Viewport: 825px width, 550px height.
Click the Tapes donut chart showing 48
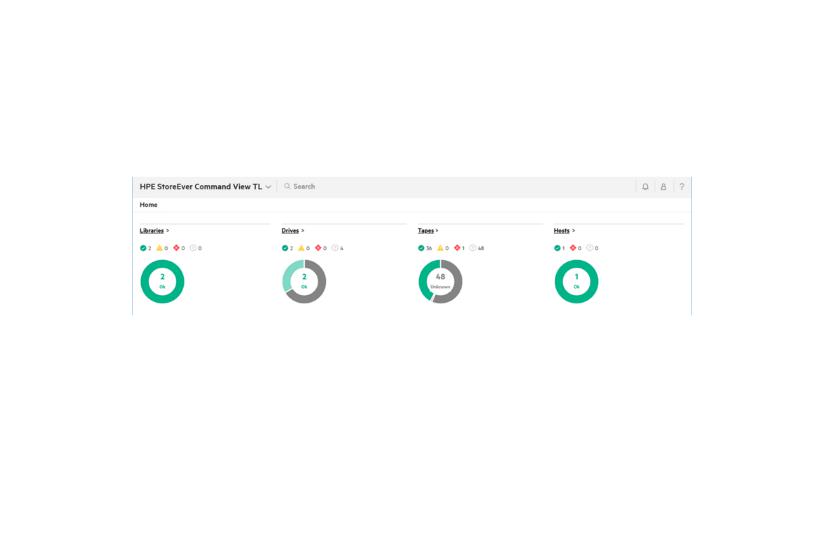point(440,282)
